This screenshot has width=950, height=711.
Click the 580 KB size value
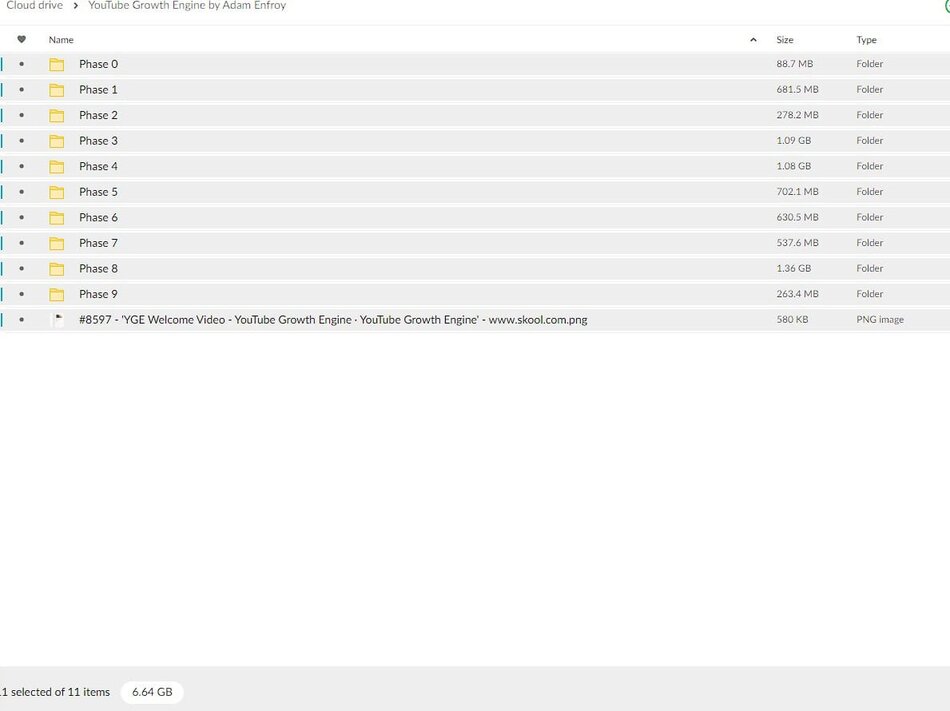pyautogui.click(x=792, y=320)
